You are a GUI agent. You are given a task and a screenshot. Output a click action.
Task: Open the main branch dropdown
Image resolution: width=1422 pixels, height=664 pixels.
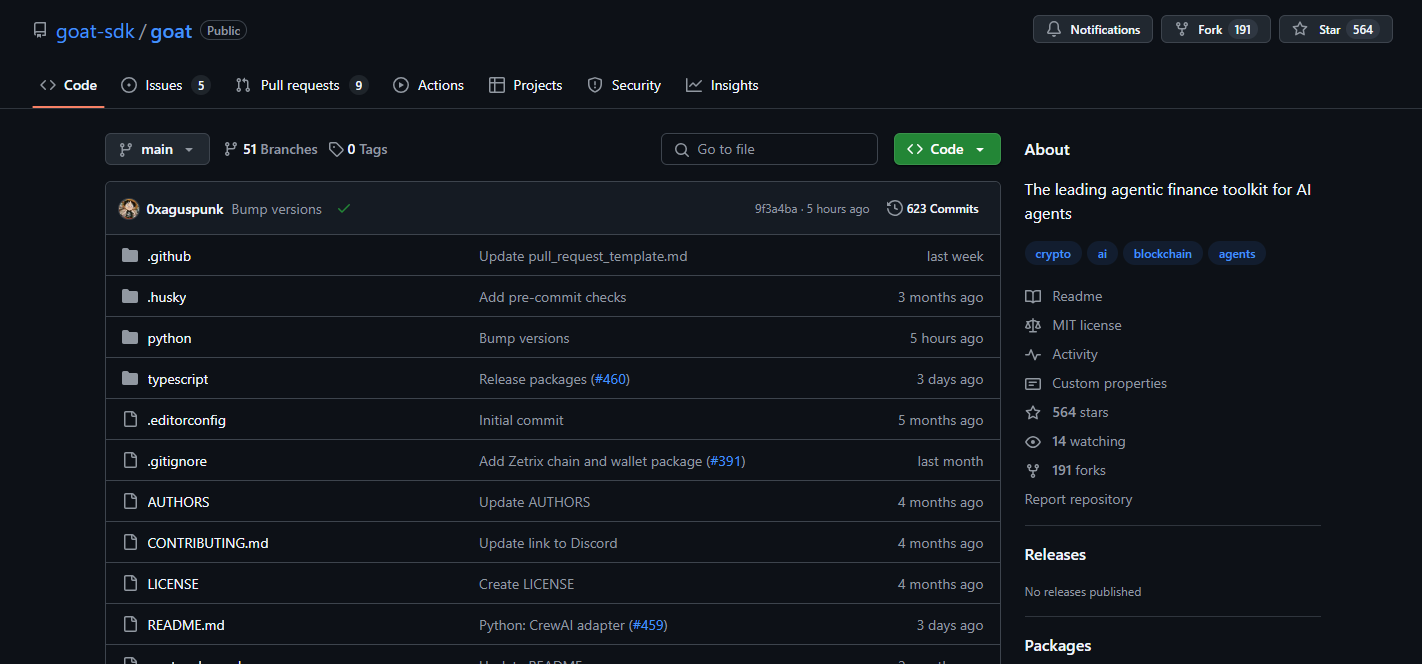point(157,149)
